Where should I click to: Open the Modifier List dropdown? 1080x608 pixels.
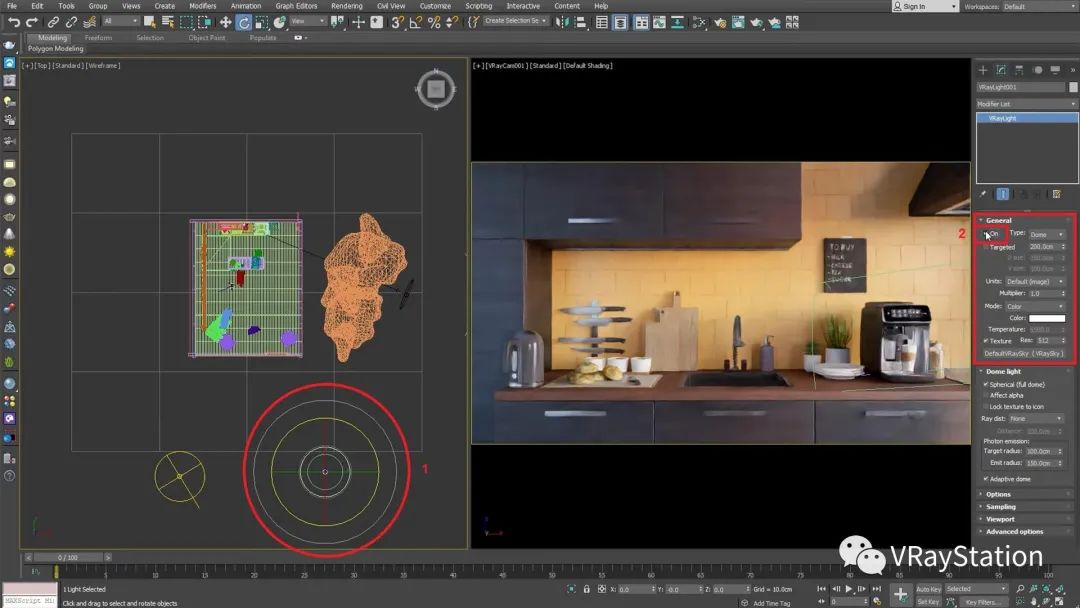[x=1027, y=104]
